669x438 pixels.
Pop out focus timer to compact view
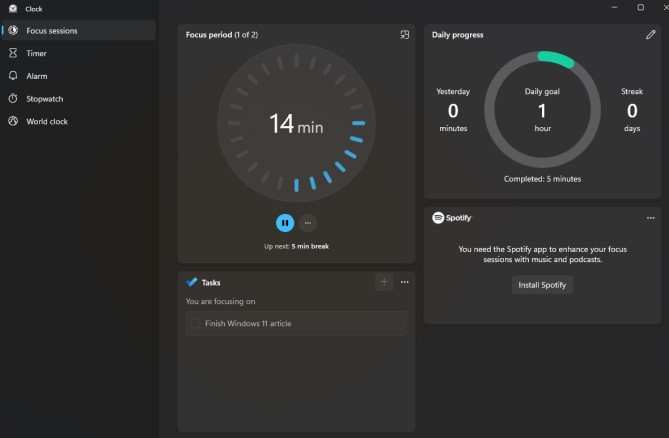tap(404, 35)
